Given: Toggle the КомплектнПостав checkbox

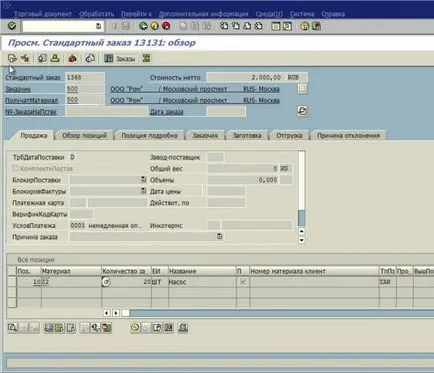Looking at the screenshot, I should tap(15, 168).
